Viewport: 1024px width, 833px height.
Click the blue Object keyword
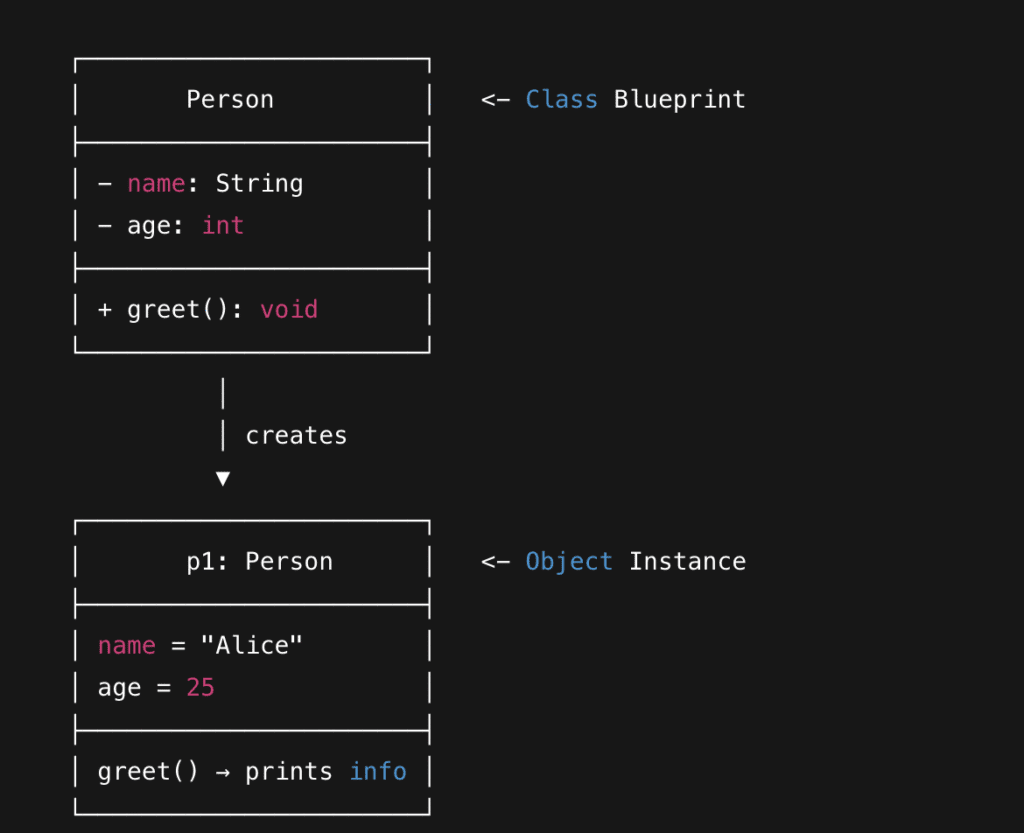coord(569,562)
